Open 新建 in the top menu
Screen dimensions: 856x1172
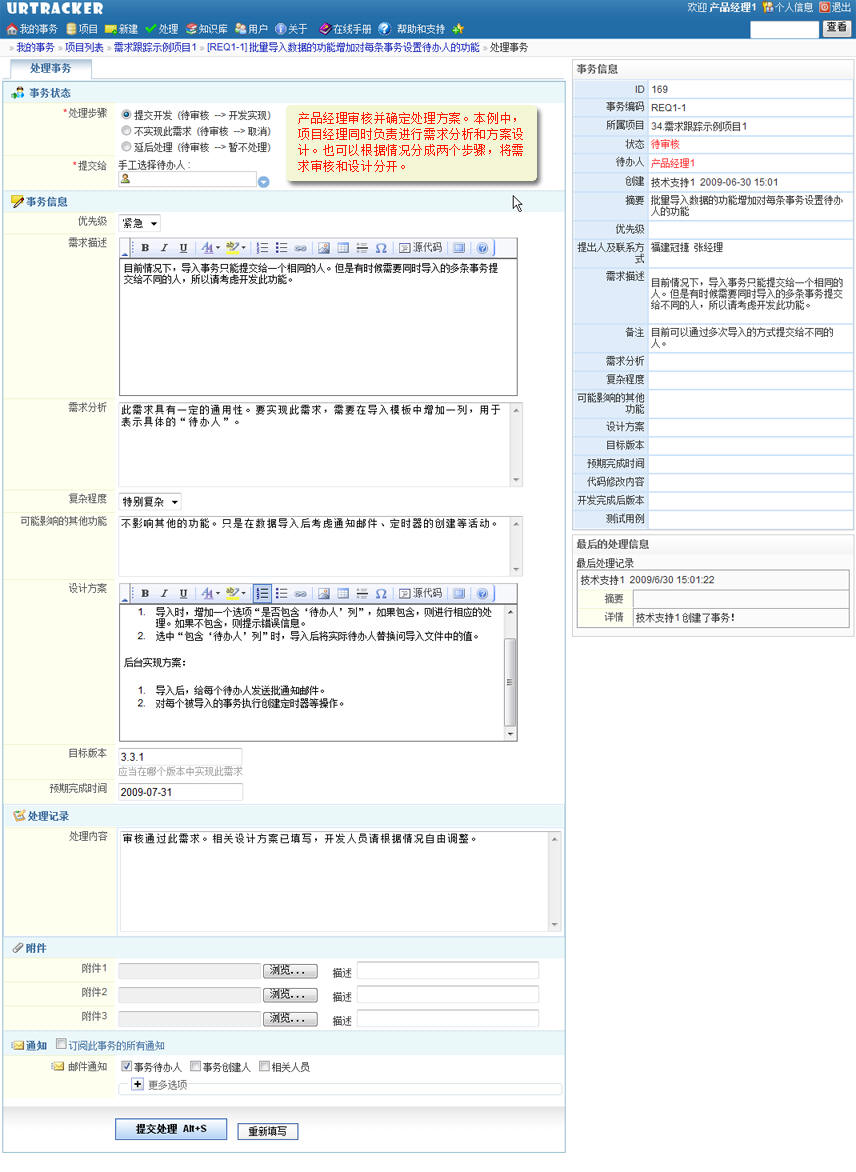pos(122,29)
